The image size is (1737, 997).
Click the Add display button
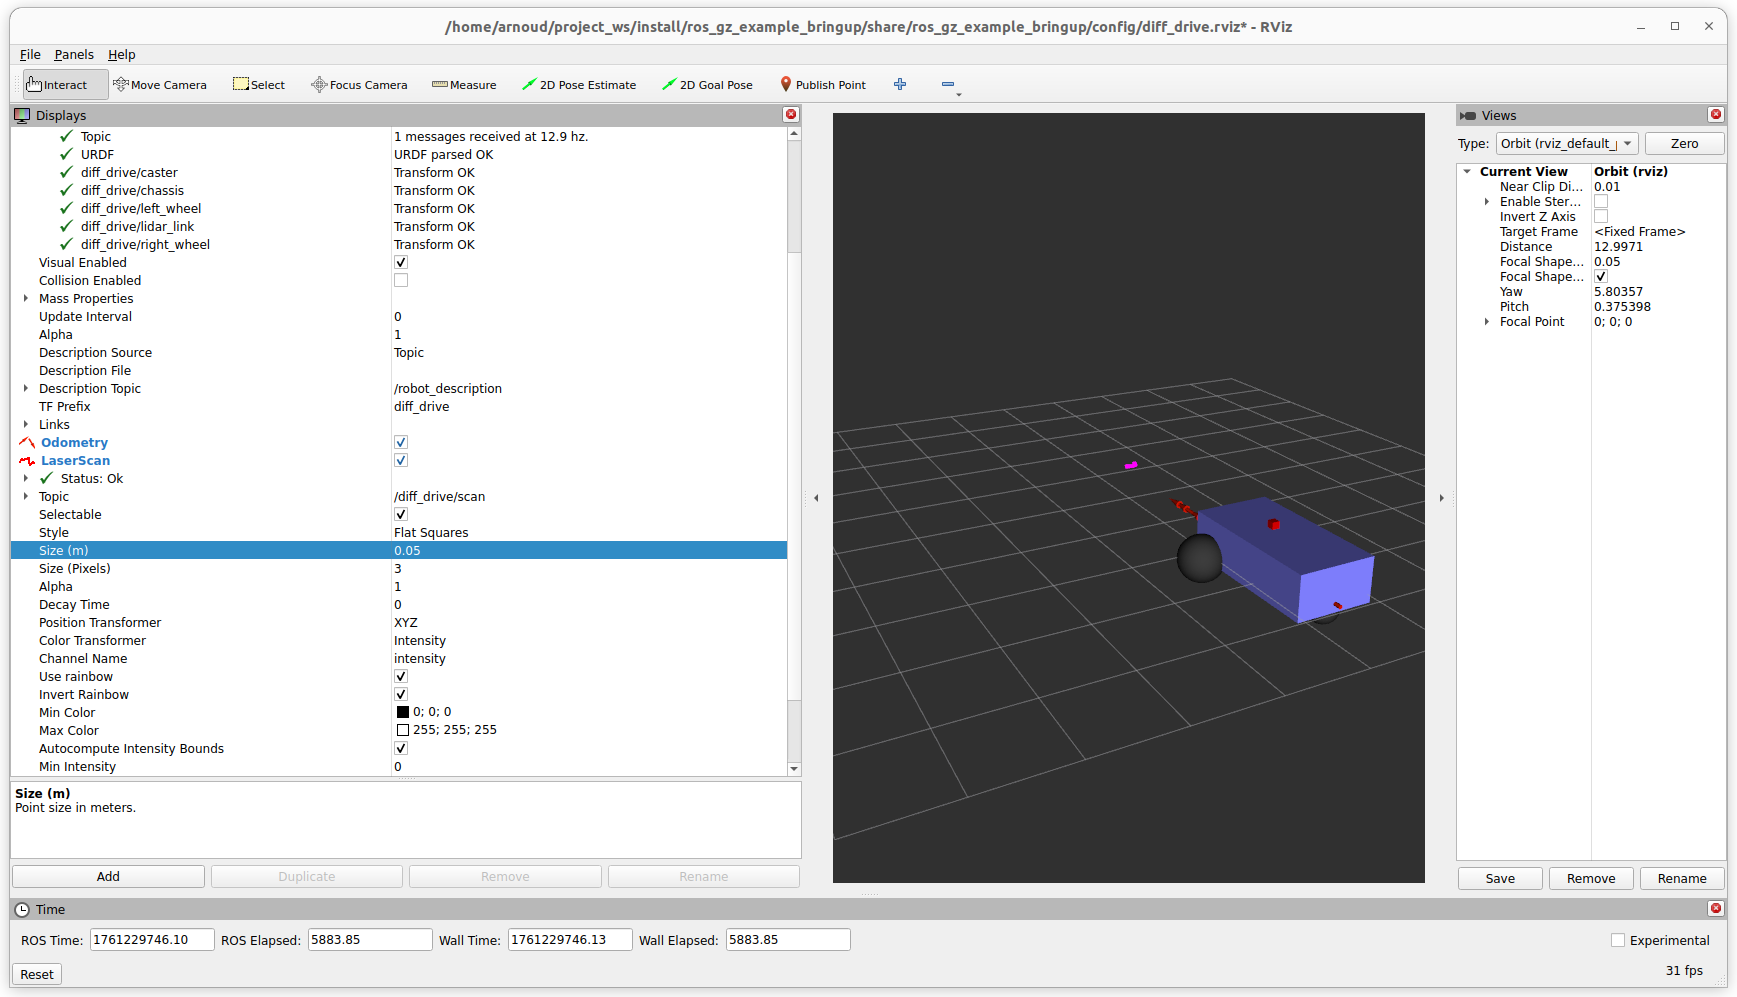(108, 877)
